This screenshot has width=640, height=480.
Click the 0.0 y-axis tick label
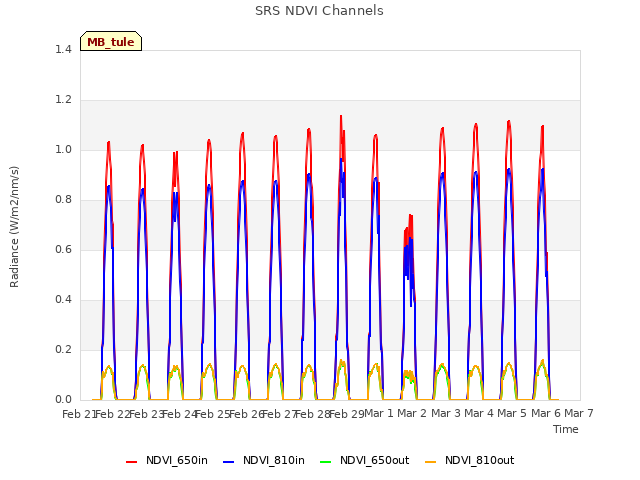pos(63,400)
